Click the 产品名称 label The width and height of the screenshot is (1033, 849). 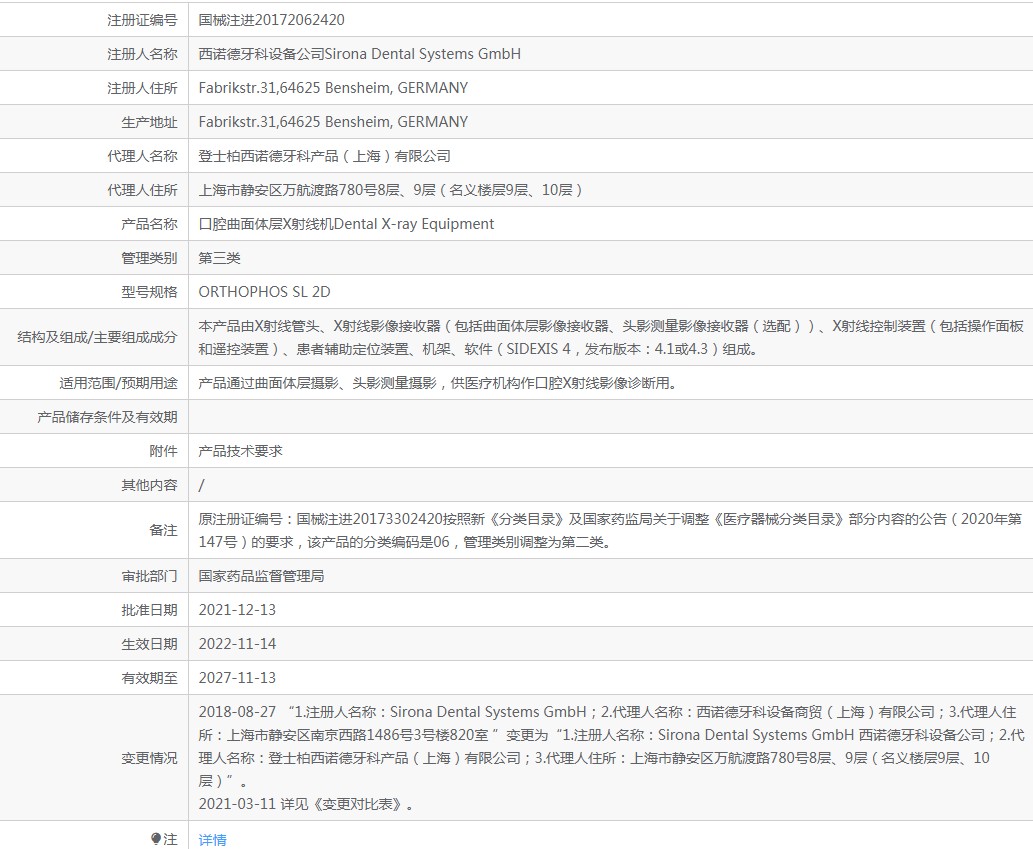pos(150,224)
